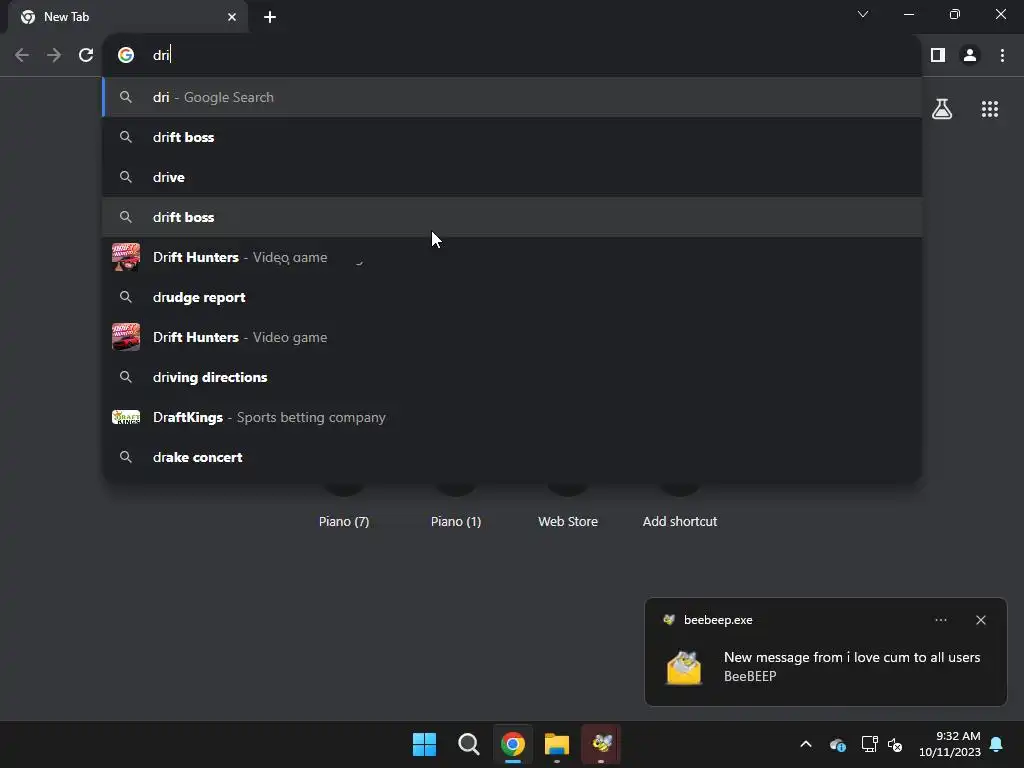Image resolution: width=1024 pixels, height=768 pixels.
Task: Open the Chrome three-dot menu
Action: click(1002, 55)
